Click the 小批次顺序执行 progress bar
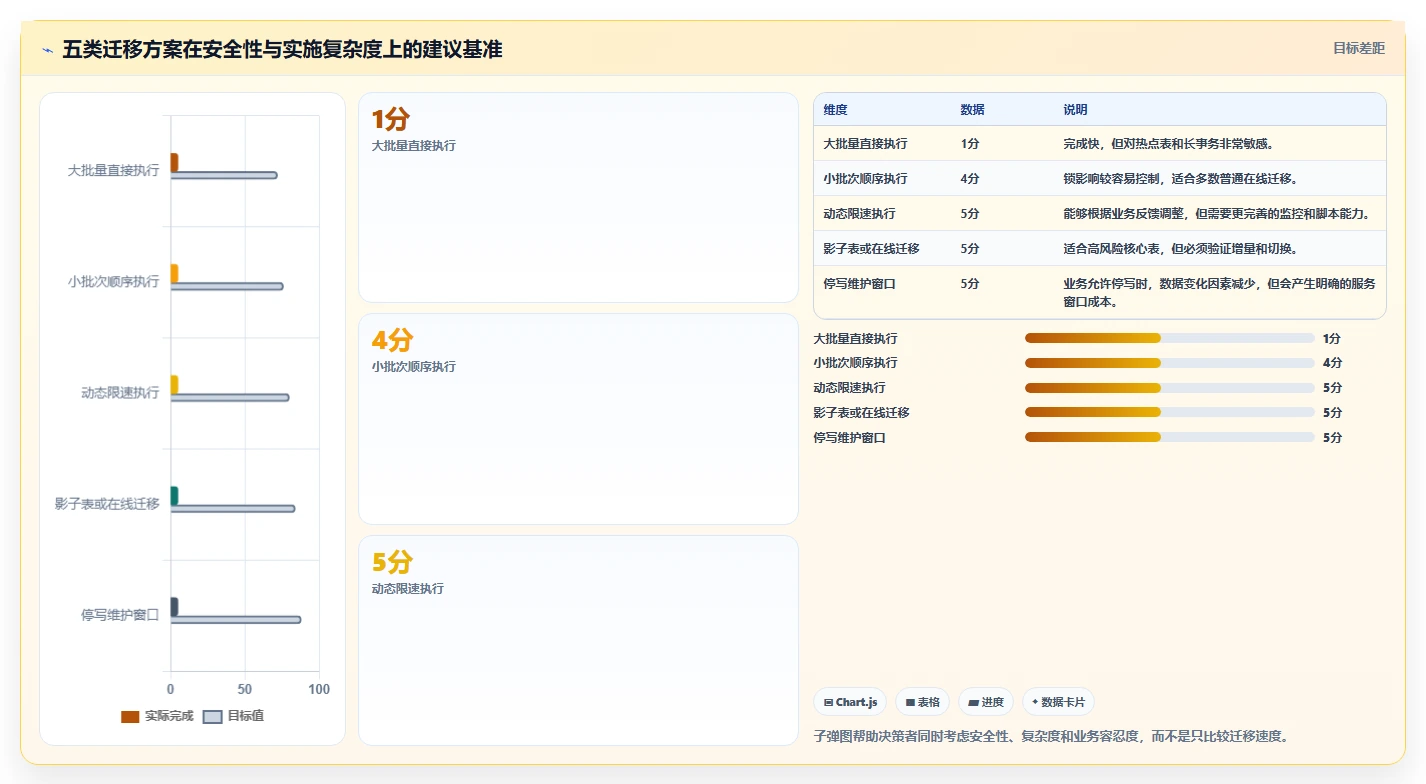Image resolution: width=1426 pixels, height=784 pixels. pyautogui.click(x=1169, y=363)
